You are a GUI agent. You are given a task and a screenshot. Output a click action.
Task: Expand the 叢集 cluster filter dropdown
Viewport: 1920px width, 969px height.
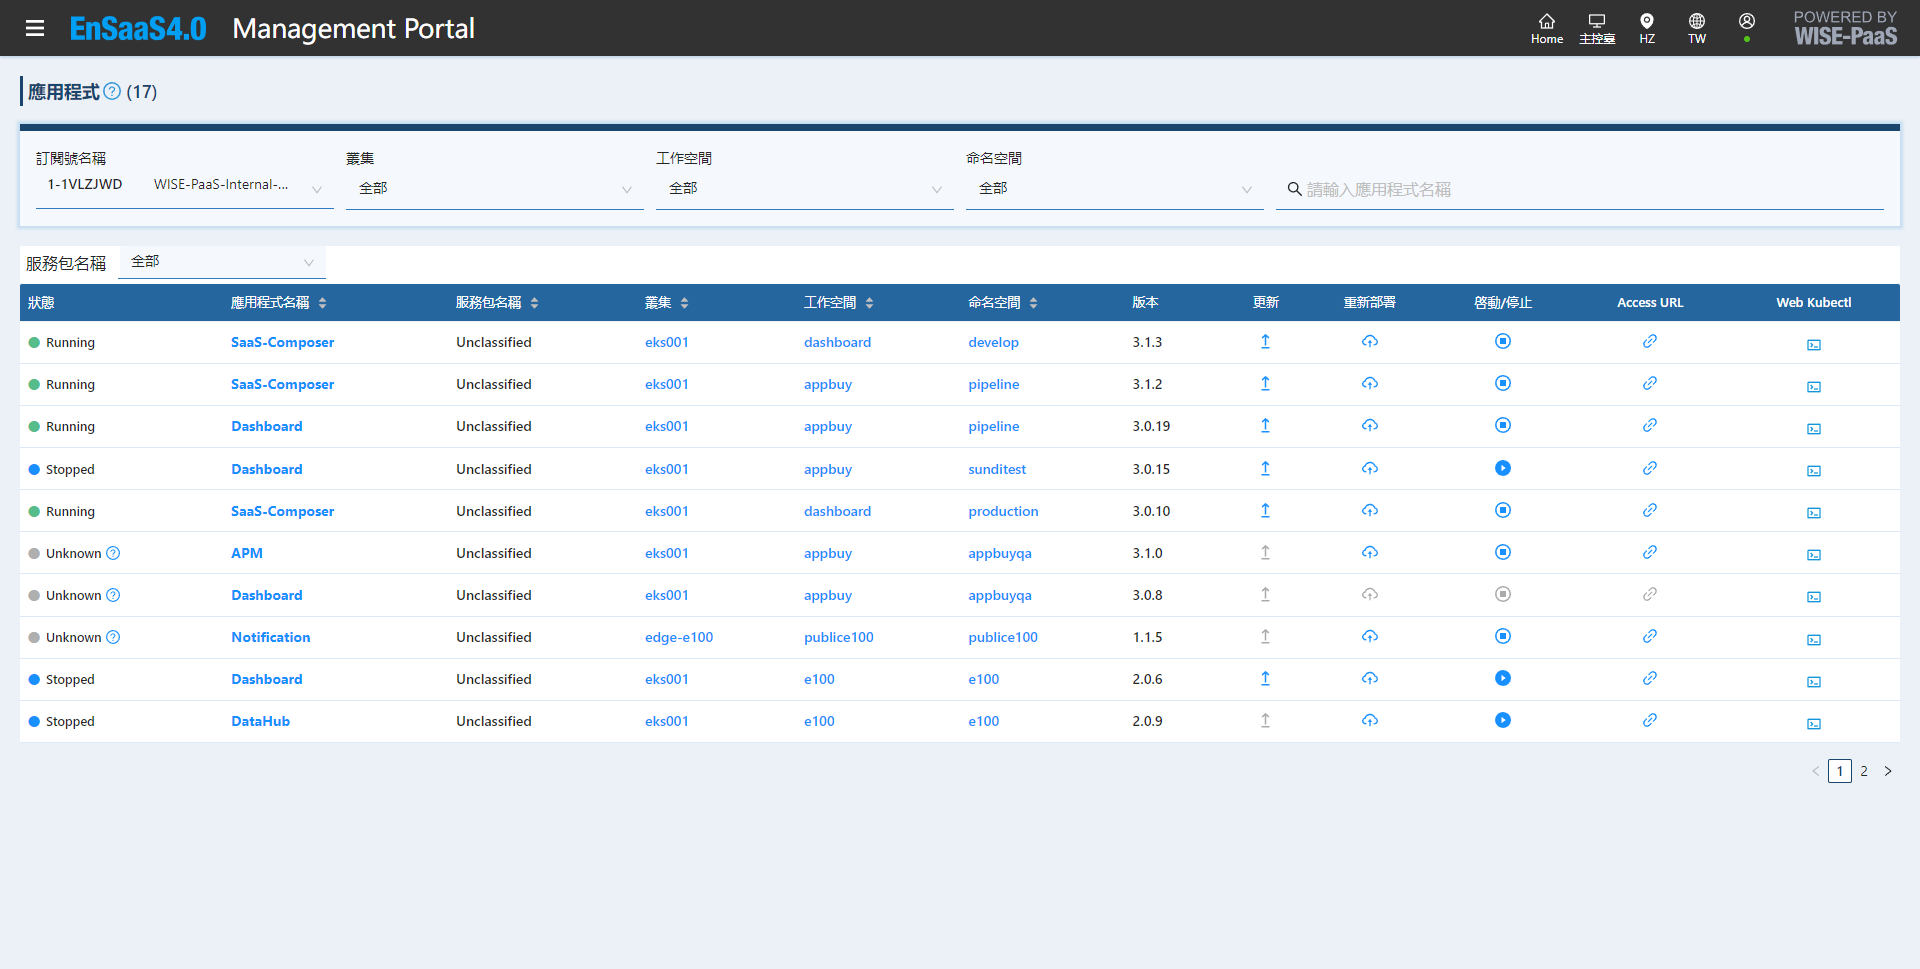pyautogui.click(x=495, y=189)
